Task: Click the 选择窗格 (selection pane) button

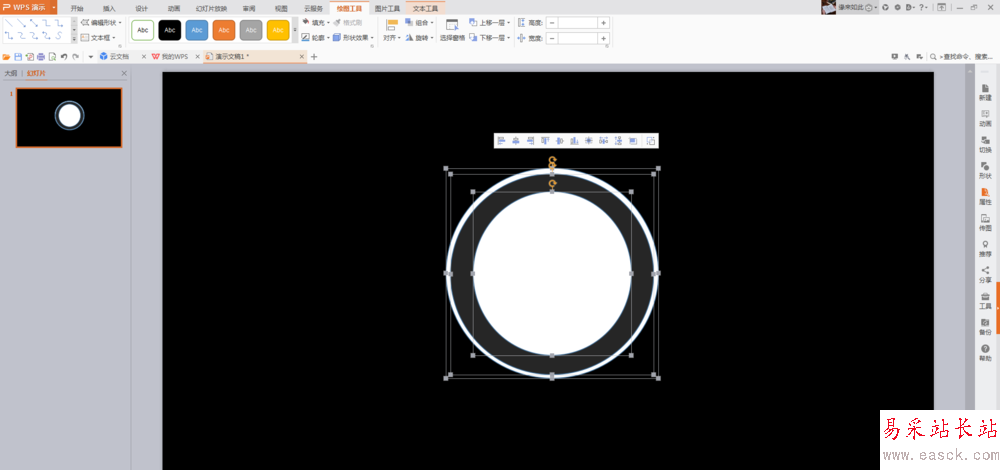Action: [x=452, y=30]
